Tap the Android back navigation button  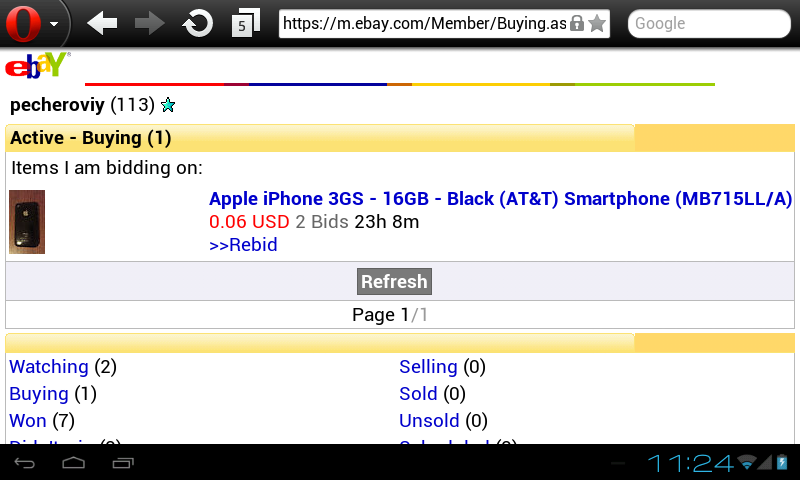[24, 463]
